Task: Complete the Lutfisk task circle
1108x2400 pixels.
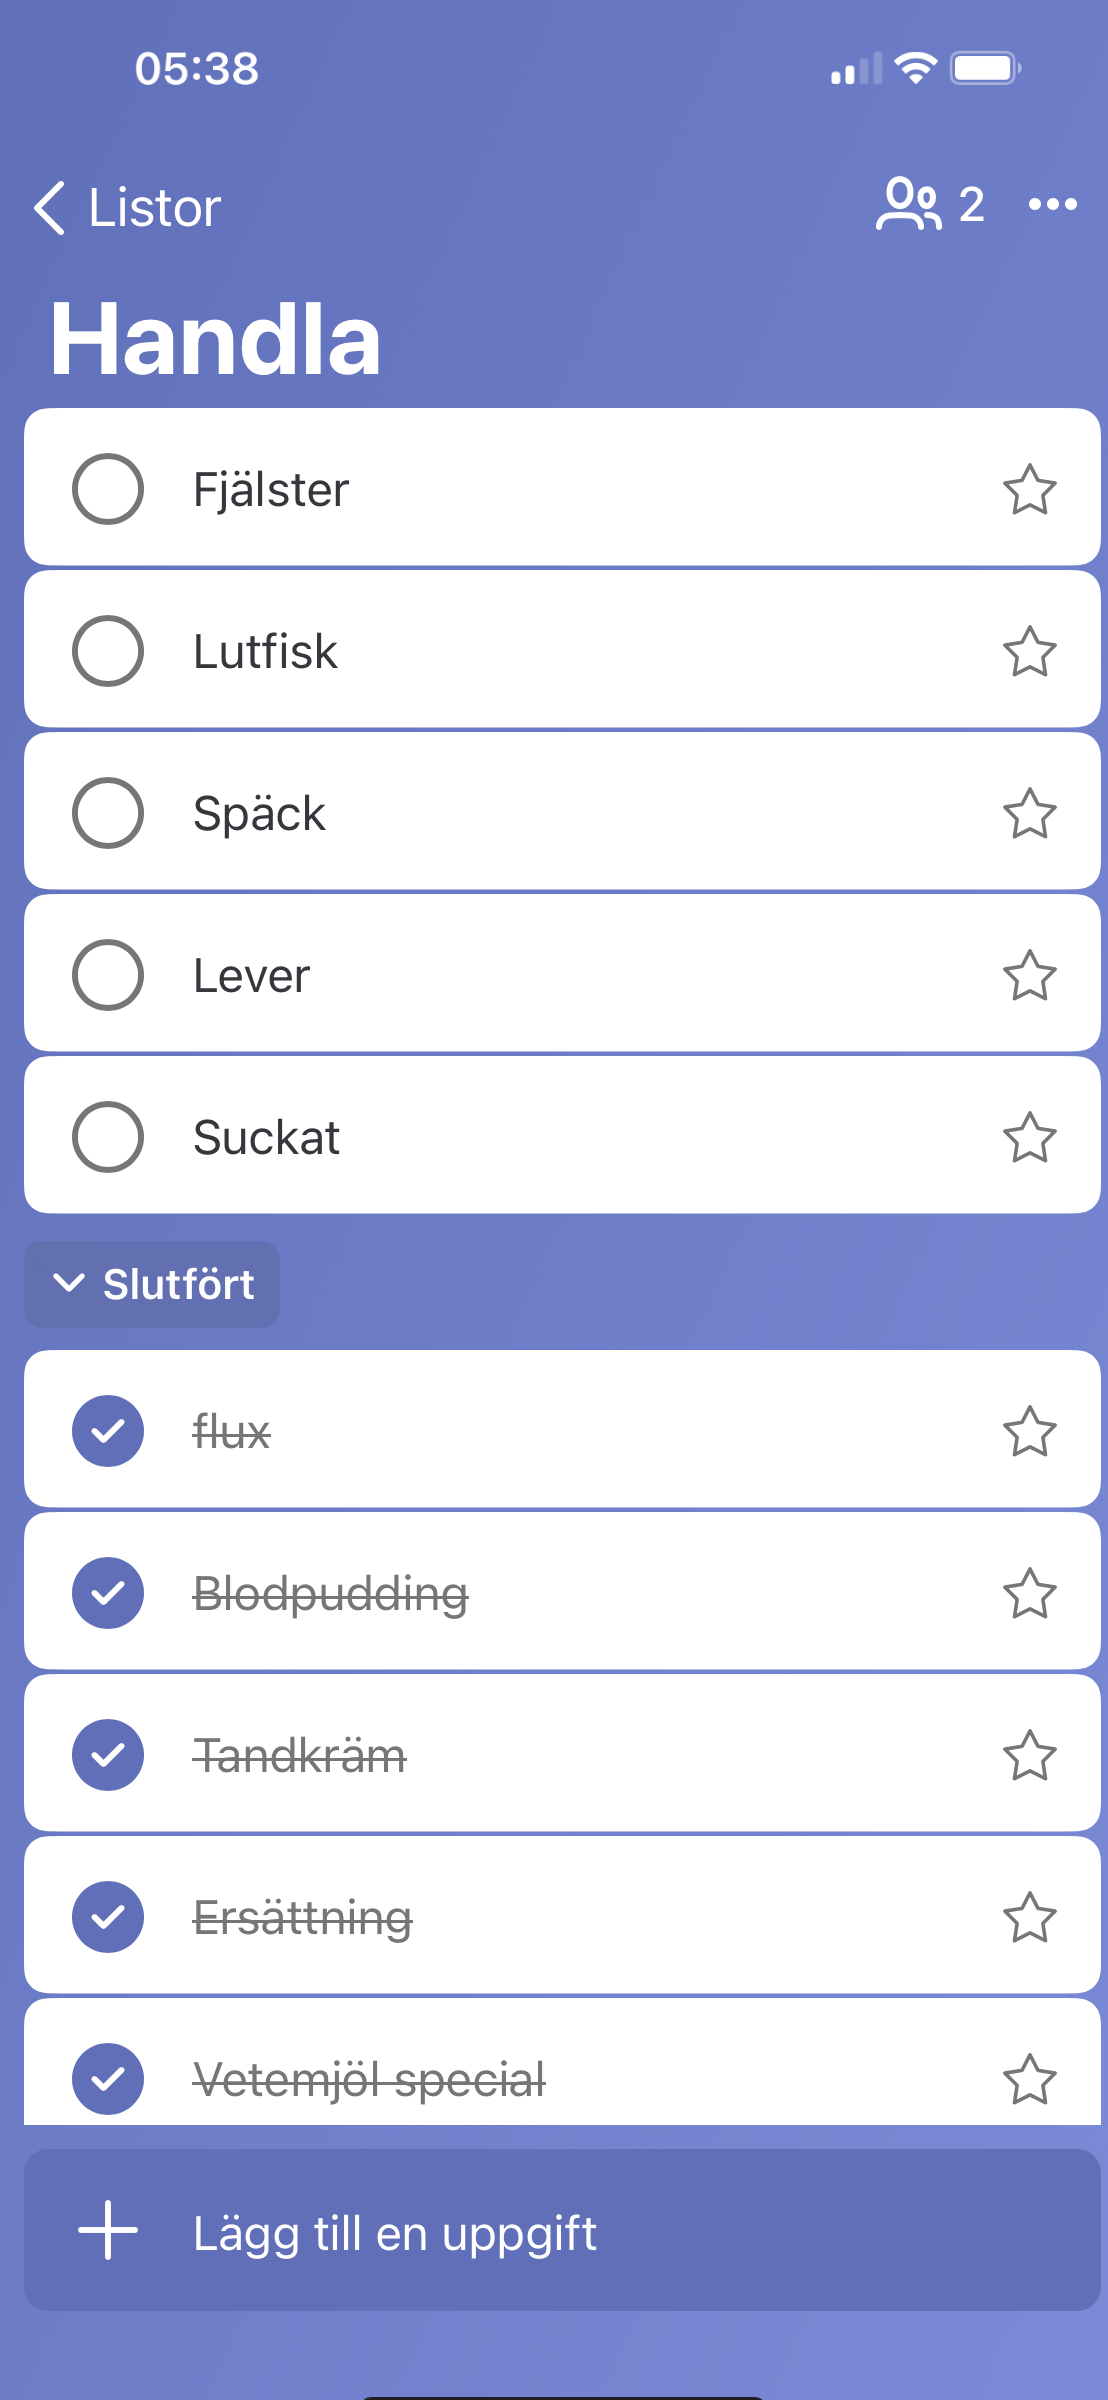Action: click(108, 651)
